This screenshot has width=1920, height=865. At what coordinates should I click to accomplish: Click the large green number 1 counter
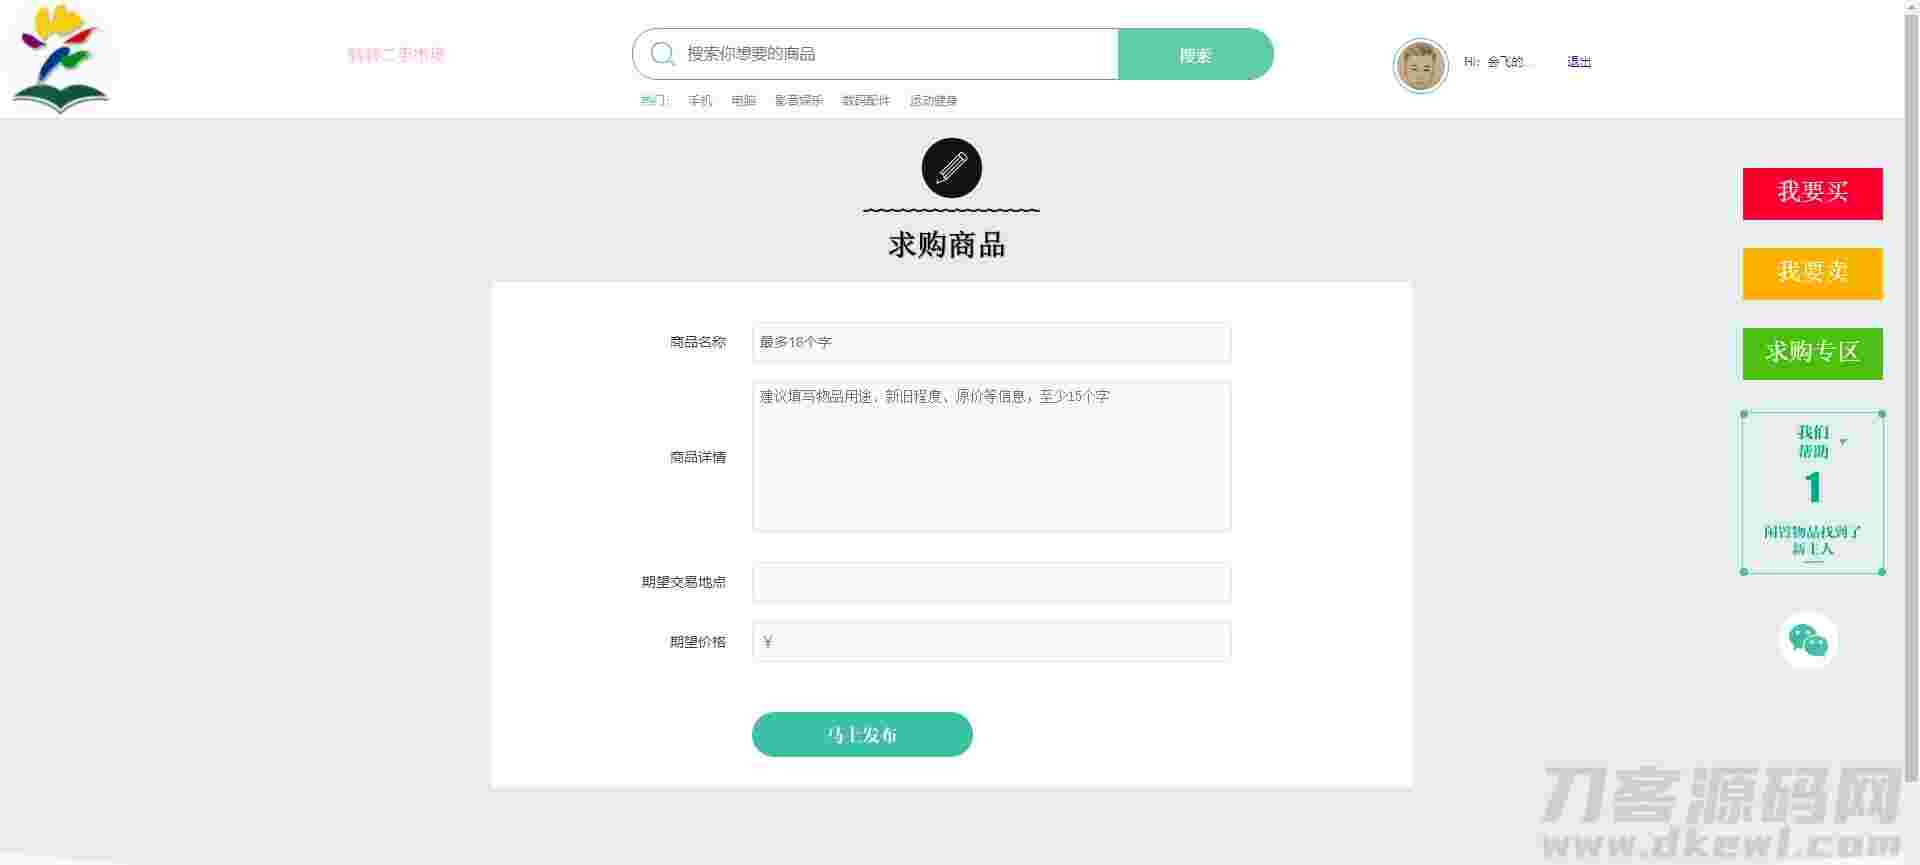pos(1813,488)
